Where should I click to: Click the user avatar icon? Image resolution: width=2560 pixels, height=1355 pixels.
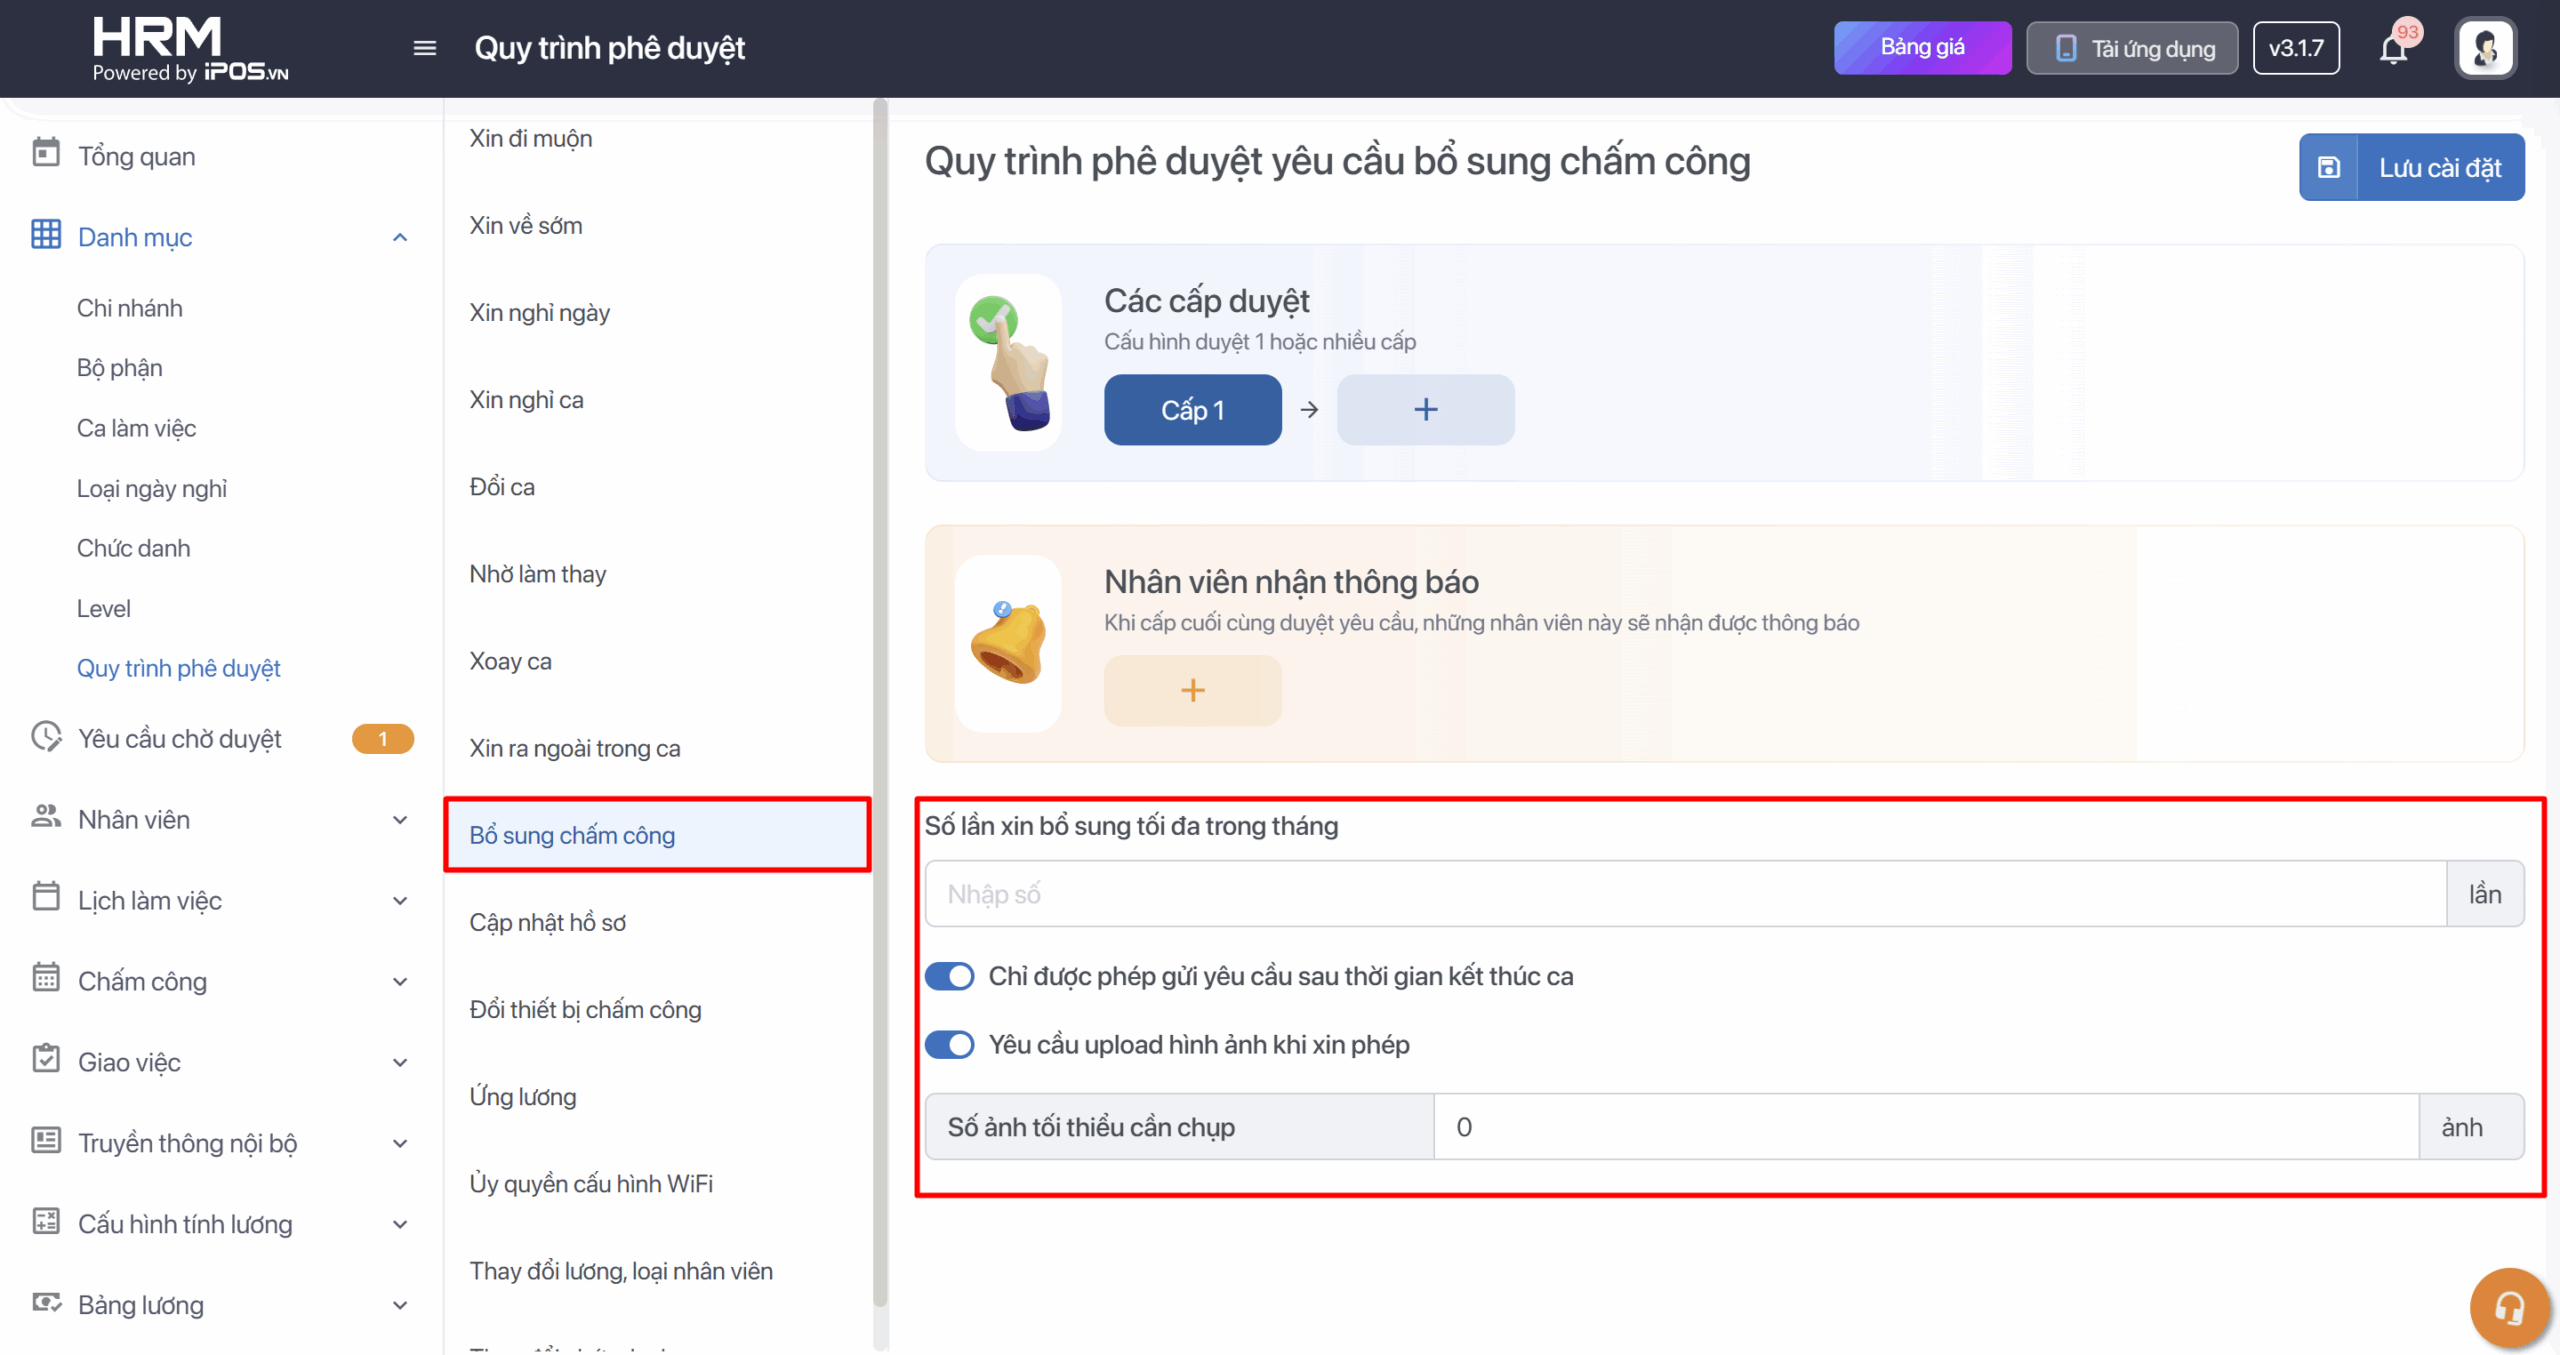(x=2485, y=48)
